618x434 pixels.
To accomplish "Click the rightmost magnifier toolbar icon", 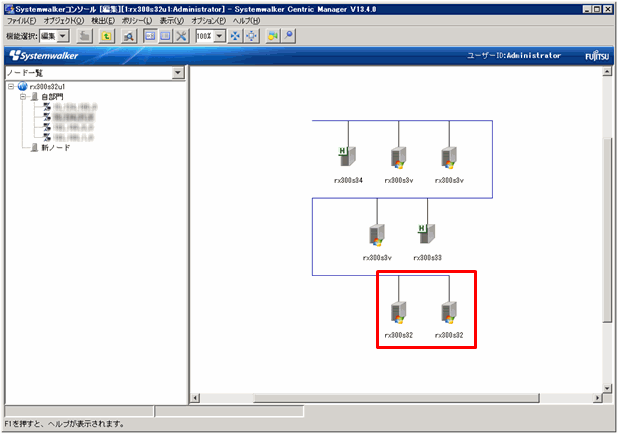I will pos(289,36).
